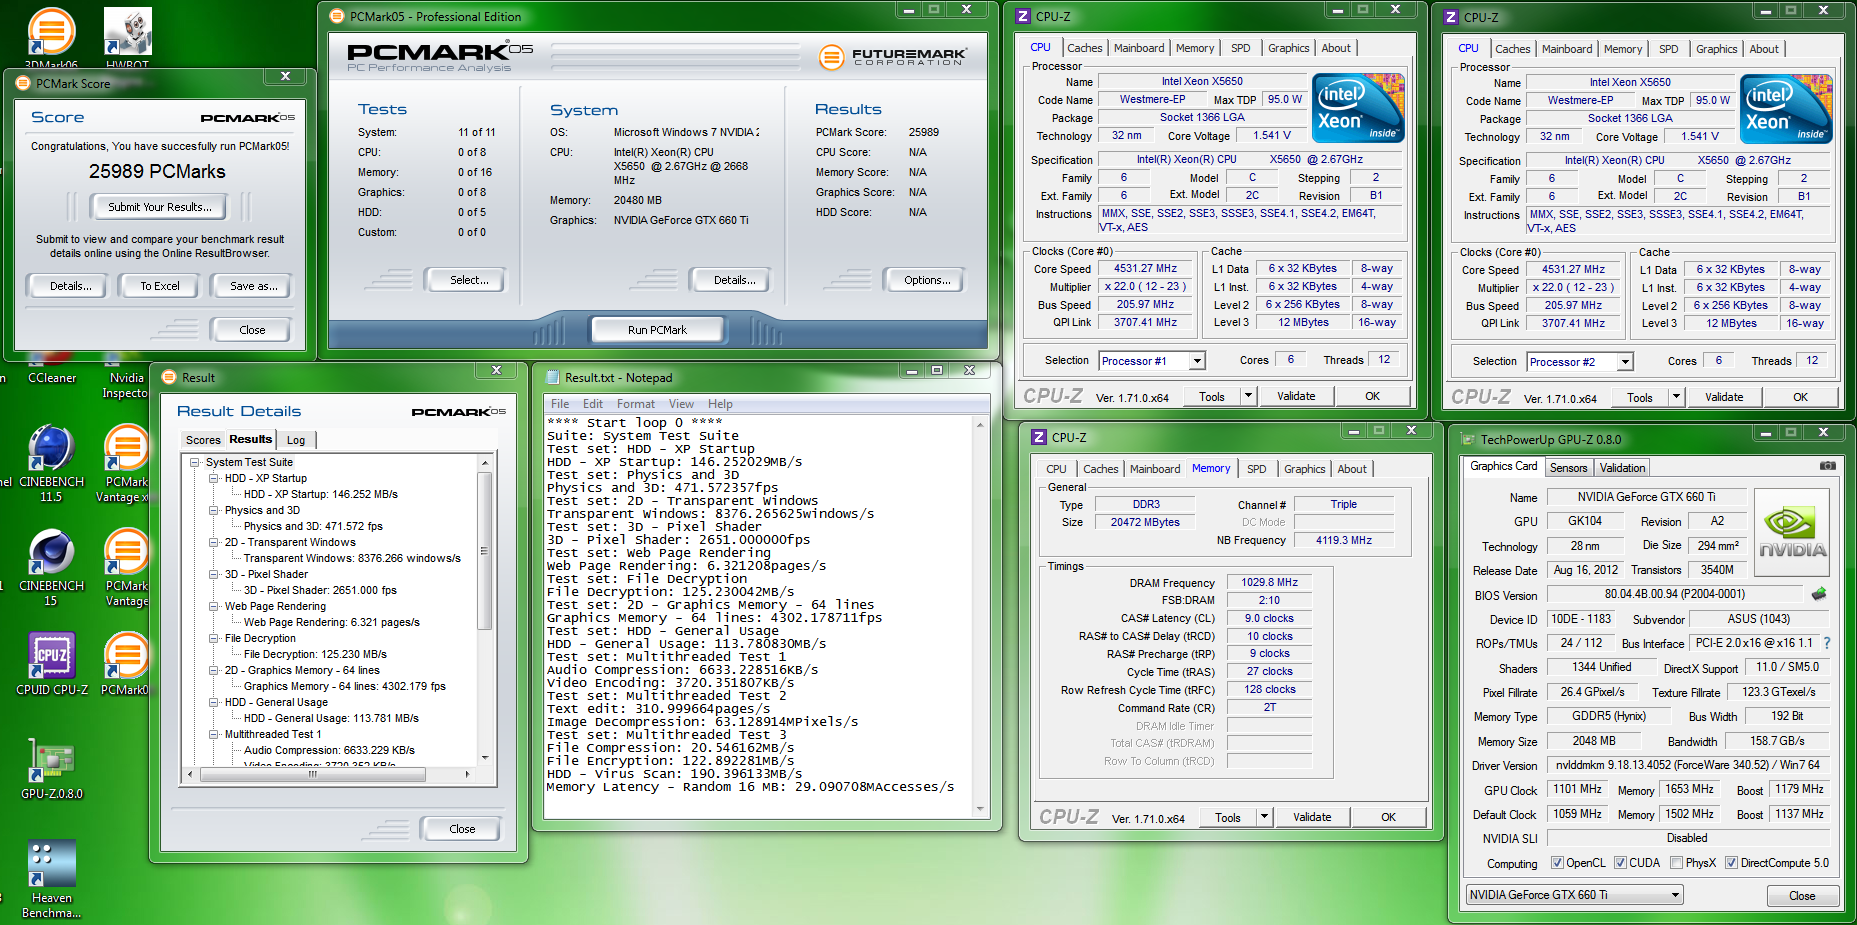
Task: Open the Notepad Help menu
Action: coord(720,404)
